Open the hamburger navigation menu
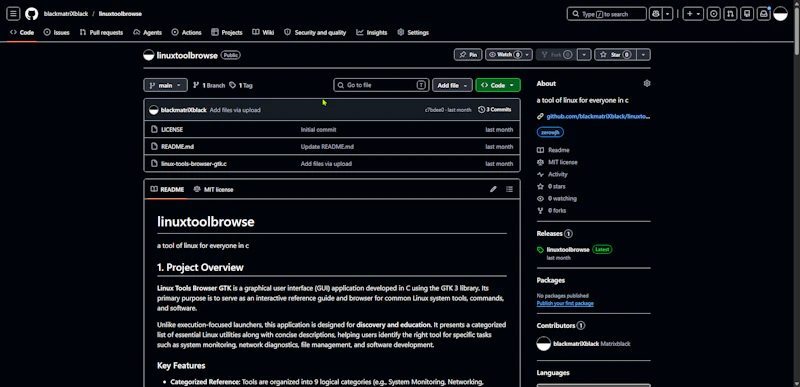 (x=14, y=14)
